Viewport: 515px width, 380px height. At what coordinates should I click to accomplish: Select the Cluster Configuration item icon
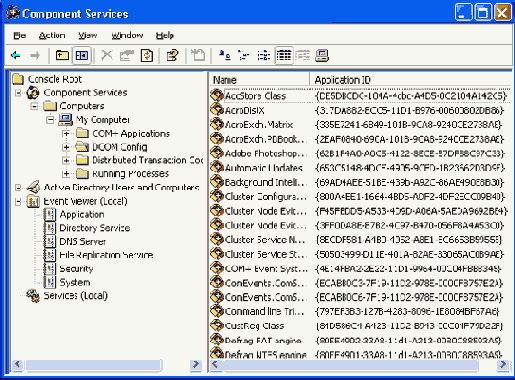click(x=217, y=196)
